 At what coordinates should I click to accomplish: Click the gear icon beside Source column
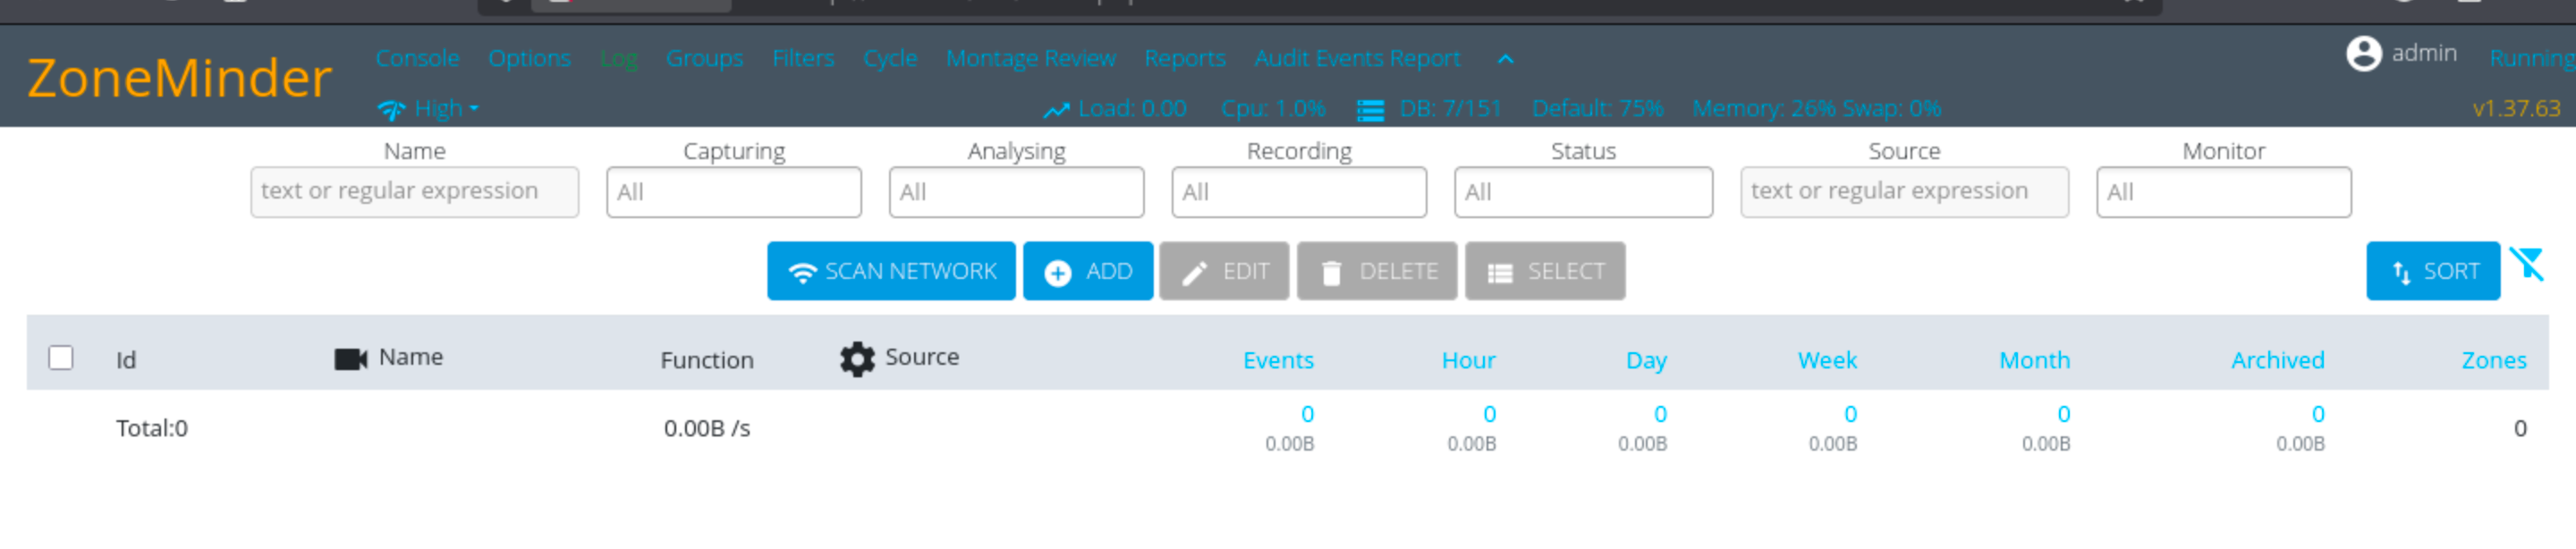[x=856, y=359]
